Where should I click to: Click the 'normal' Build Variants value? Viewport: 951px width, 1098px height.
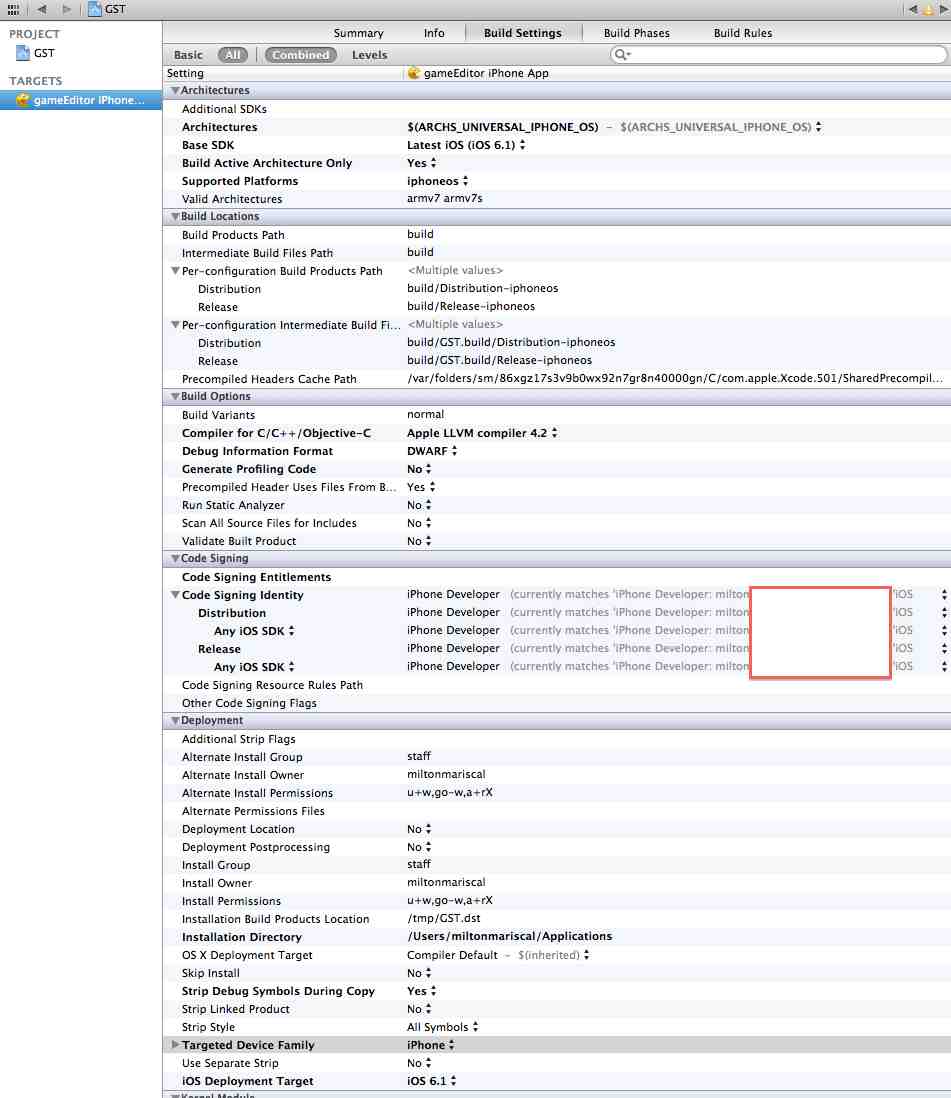point(425,415)
